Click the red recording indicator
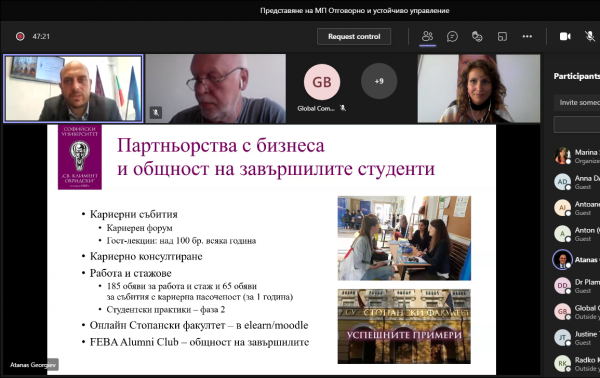Viewport: 600px width, 378px height. (x=20, y=36)
